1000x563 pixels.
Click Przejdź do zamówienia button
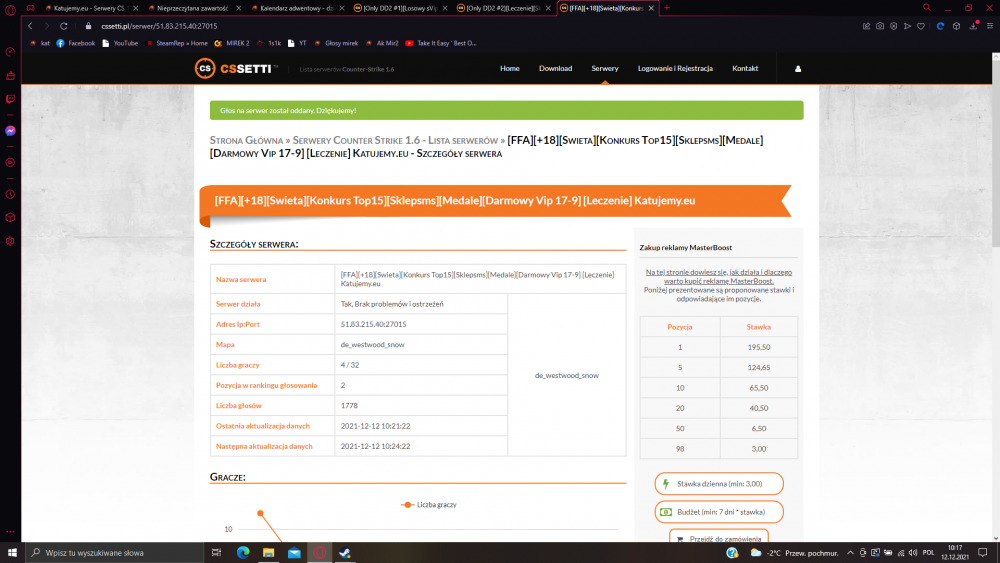(719, 538)
